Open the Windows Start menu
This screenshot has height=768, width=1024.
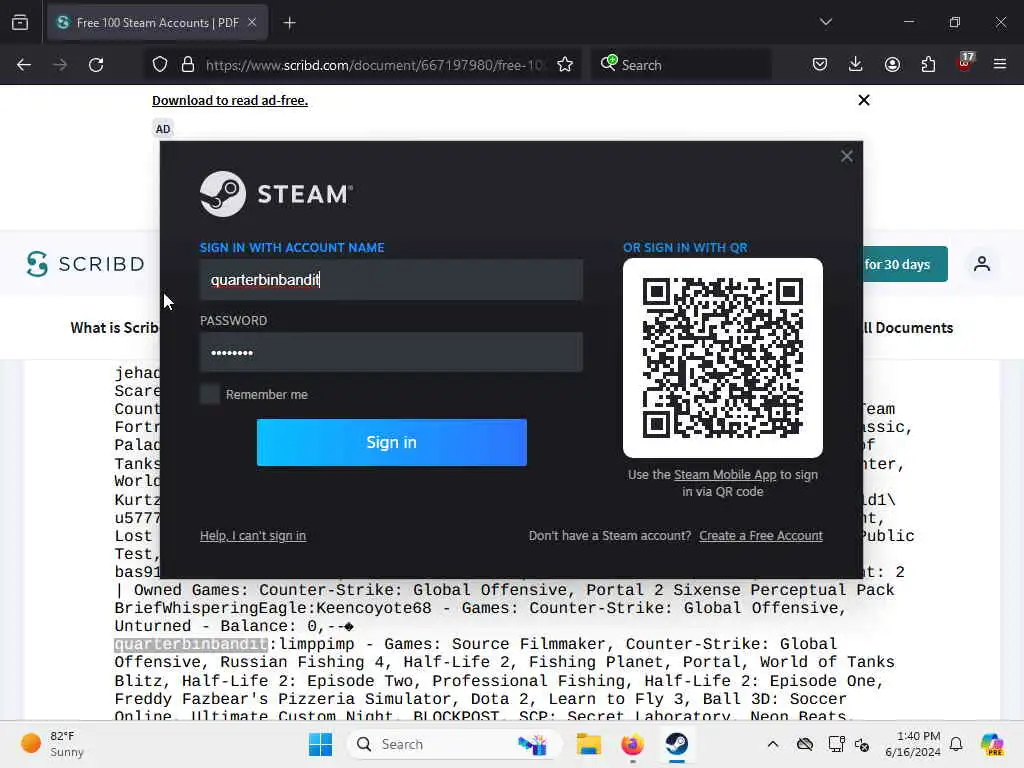click(320, 744)
